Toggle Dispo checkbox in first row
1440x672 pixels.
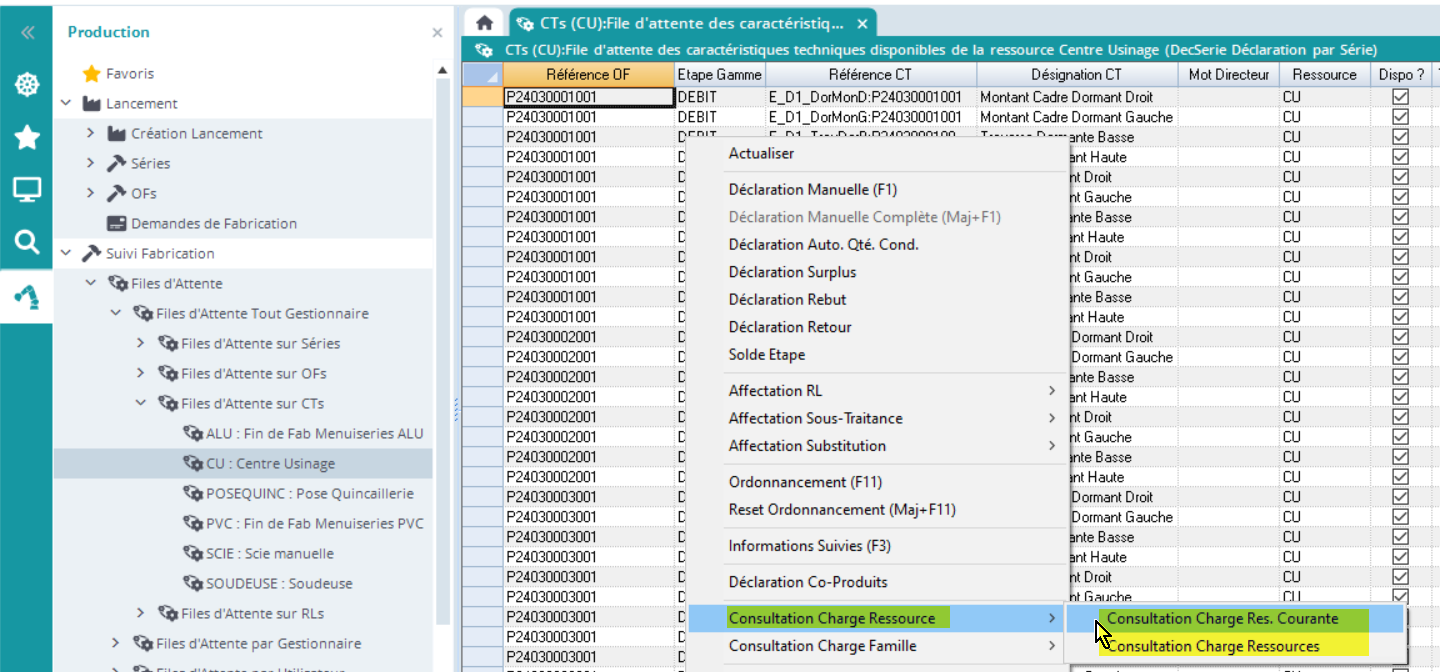1400,97
